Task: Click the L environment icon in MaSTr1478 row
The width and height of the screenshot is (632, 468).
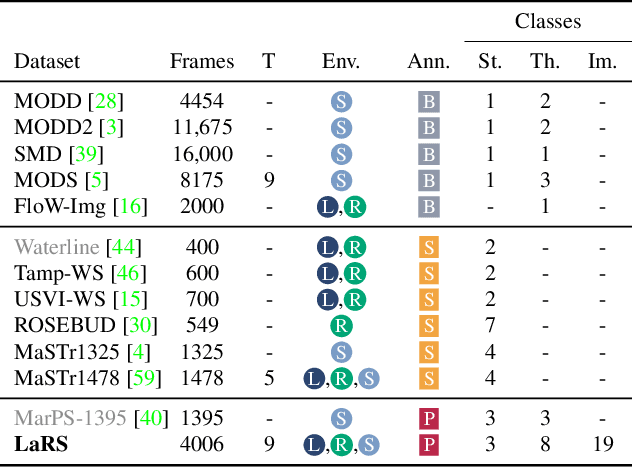Action: 314,377
